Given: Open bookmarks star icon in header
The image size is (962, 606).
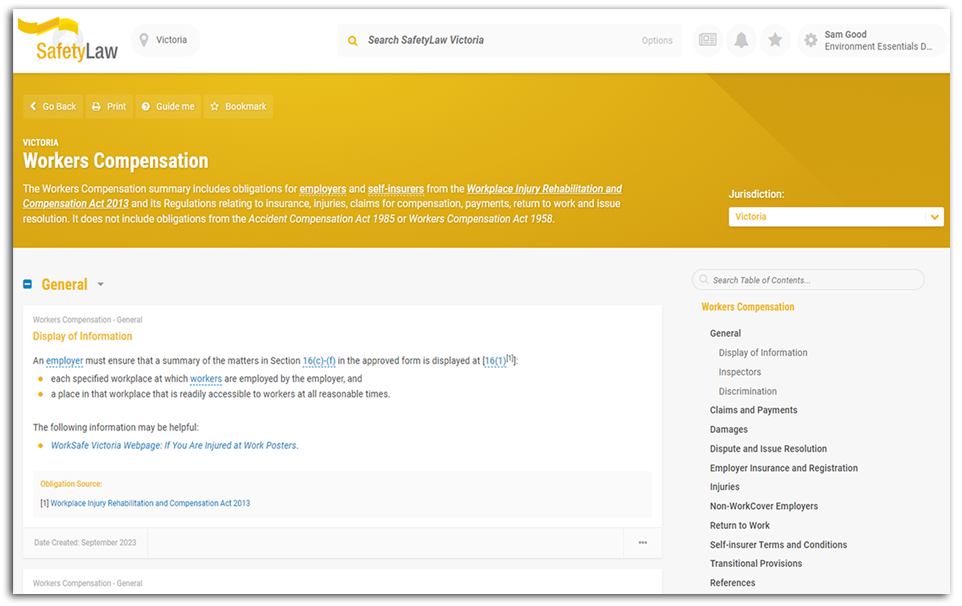Looking at the screenshot, I should 775,40.
